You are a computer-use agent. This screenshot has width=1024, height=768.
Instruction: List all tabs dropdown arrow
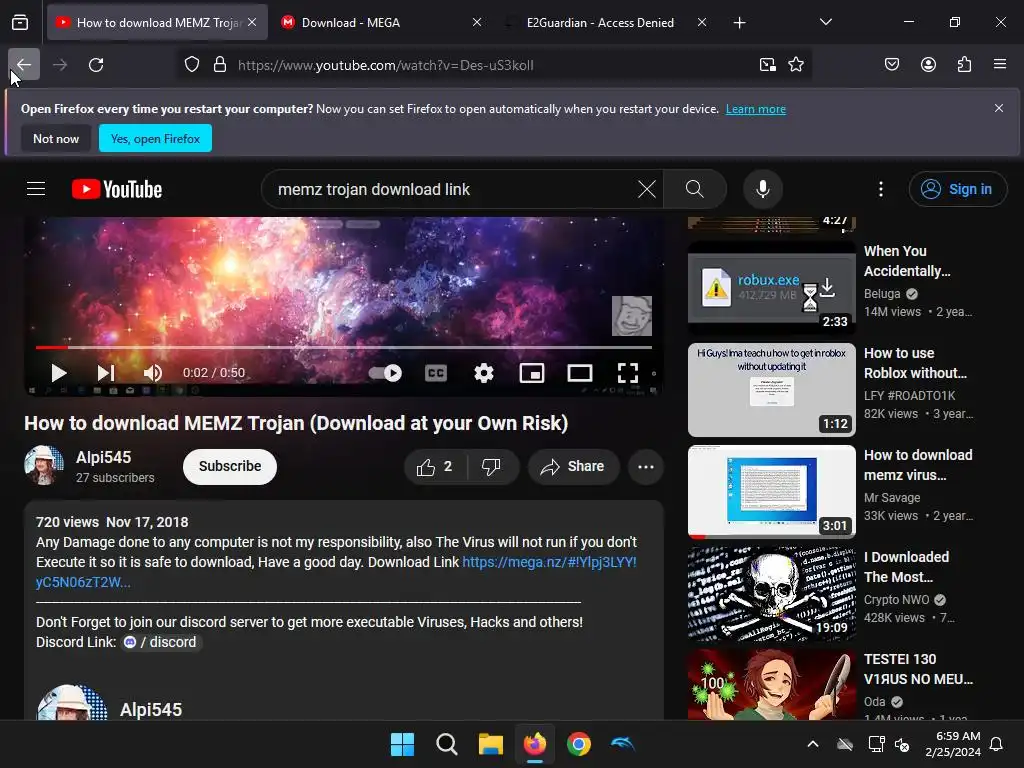[825, 22]
